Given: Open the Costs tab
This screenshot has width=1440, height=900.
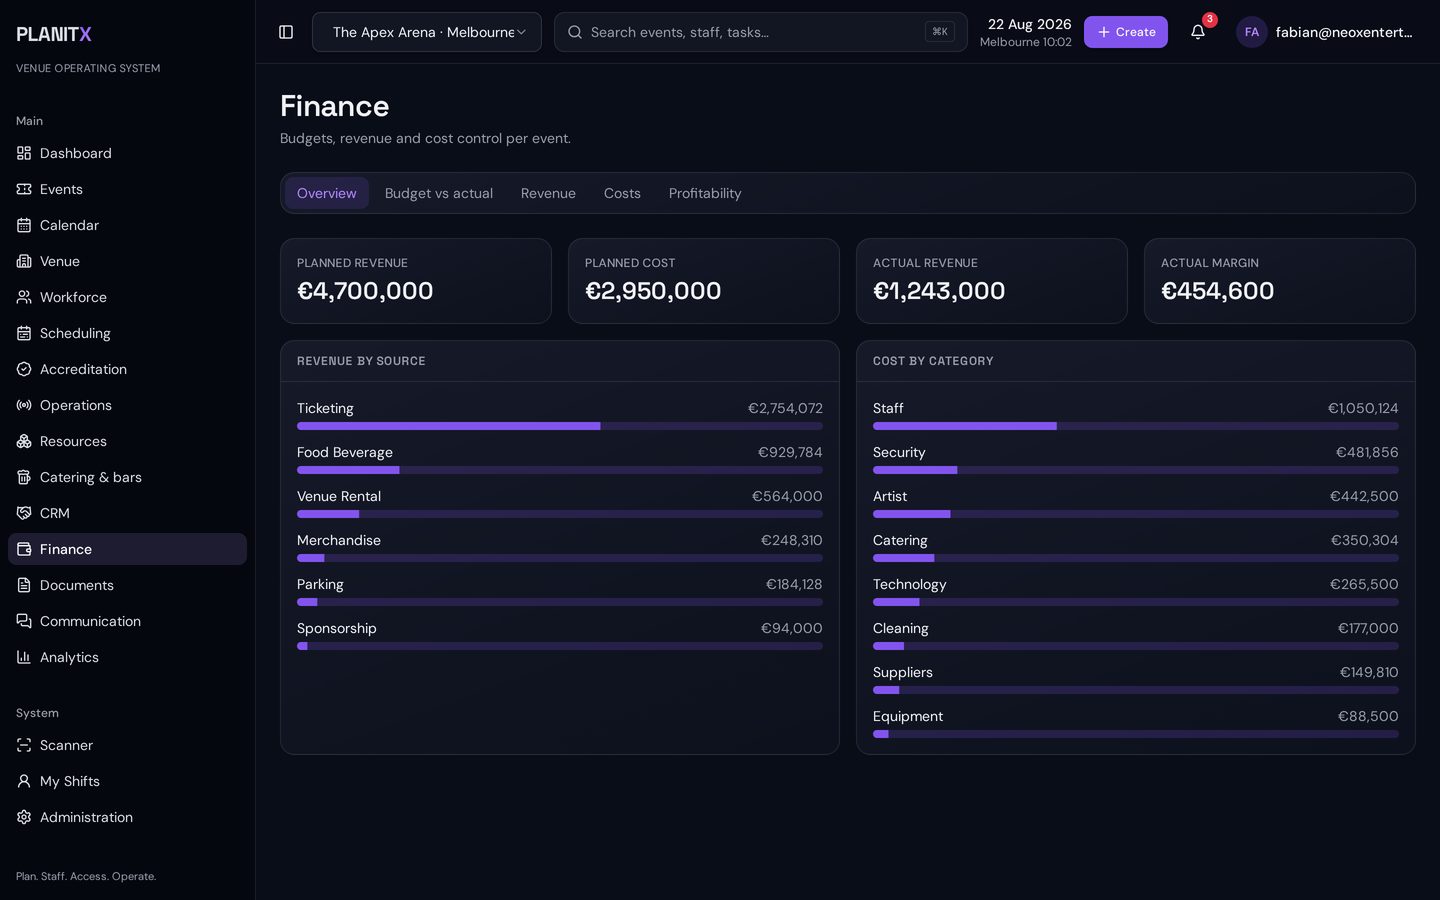Looking at the screenshot, I should click(622, 193).
